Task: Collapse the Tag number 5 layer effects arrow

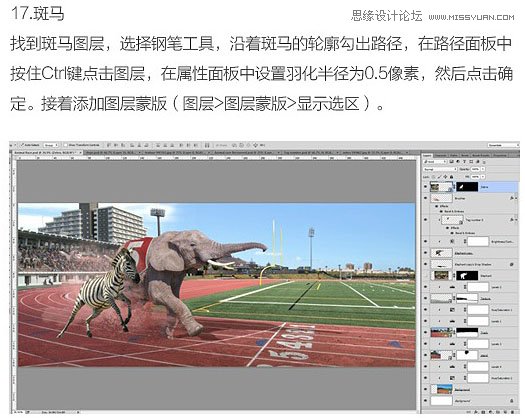Action: point(517,220)
